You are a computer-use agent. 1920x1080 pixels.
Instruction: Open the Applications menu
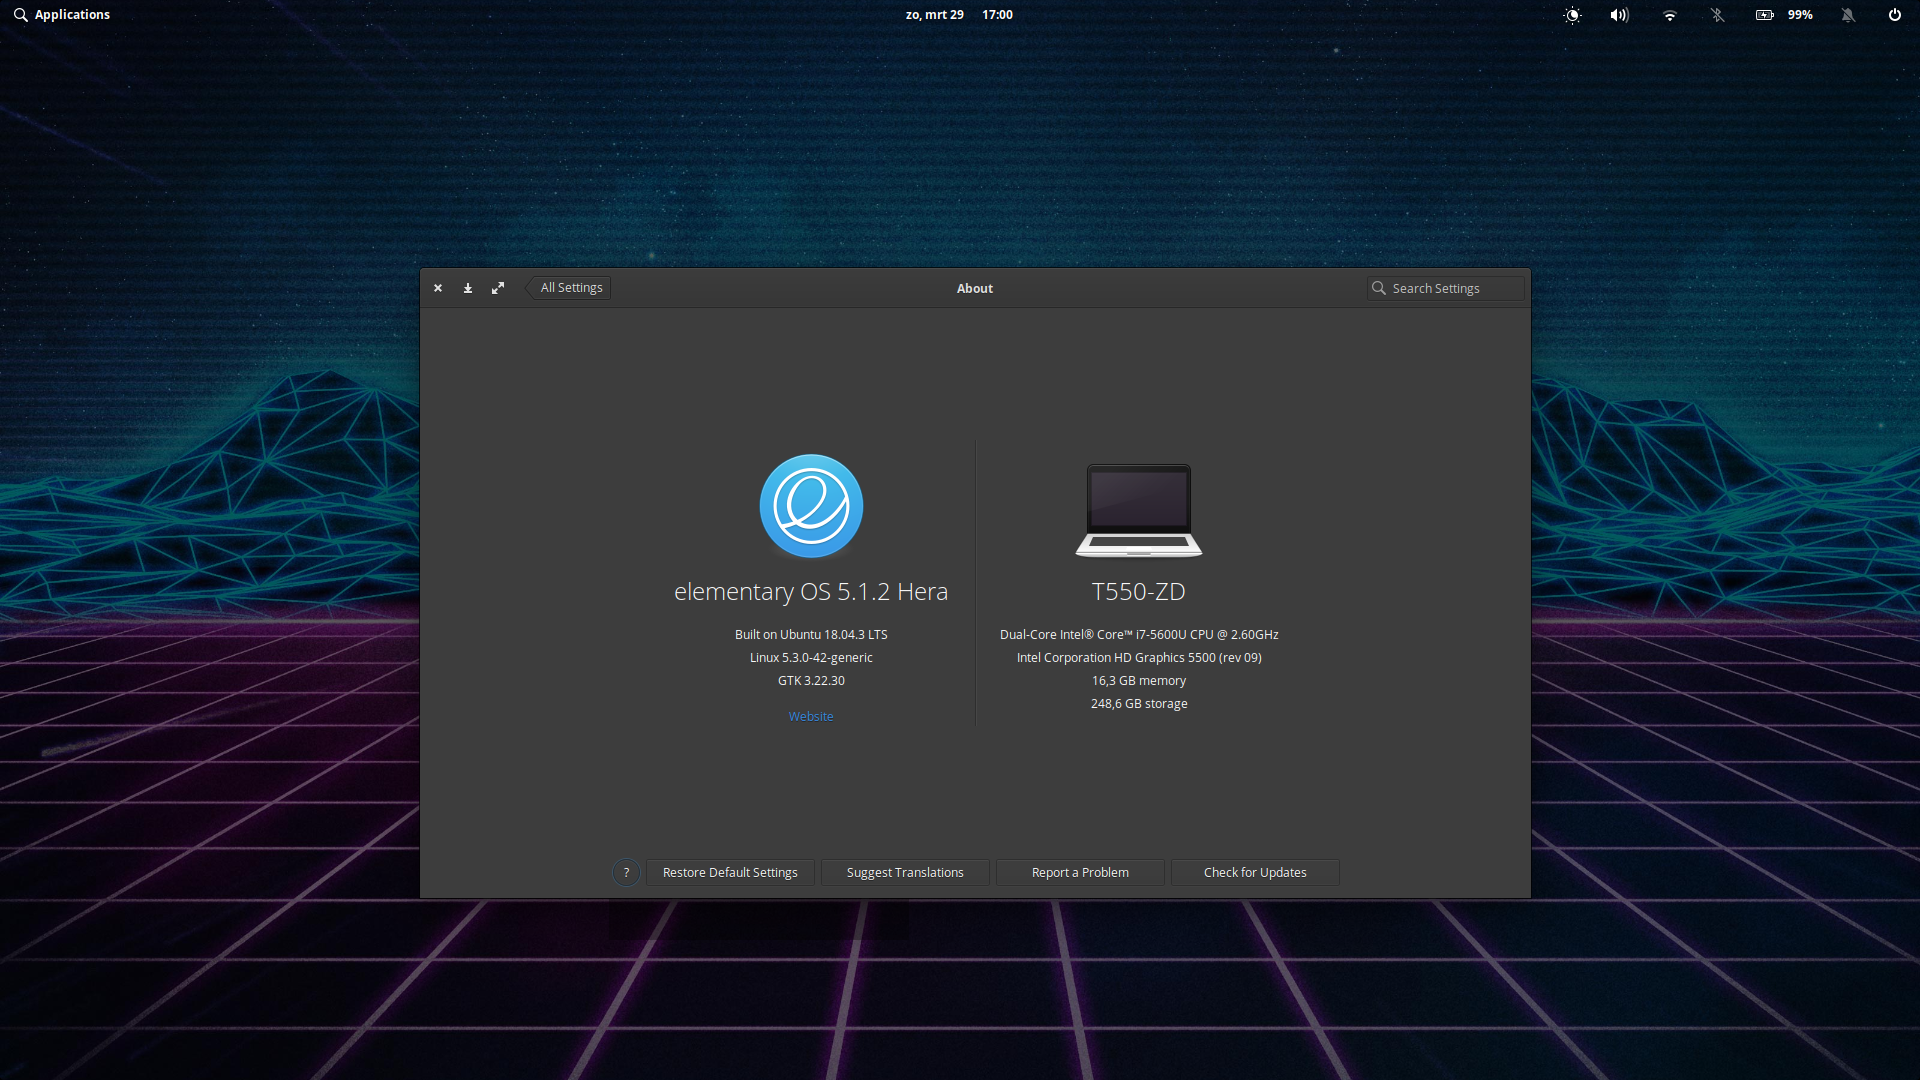tap(62, 15)
